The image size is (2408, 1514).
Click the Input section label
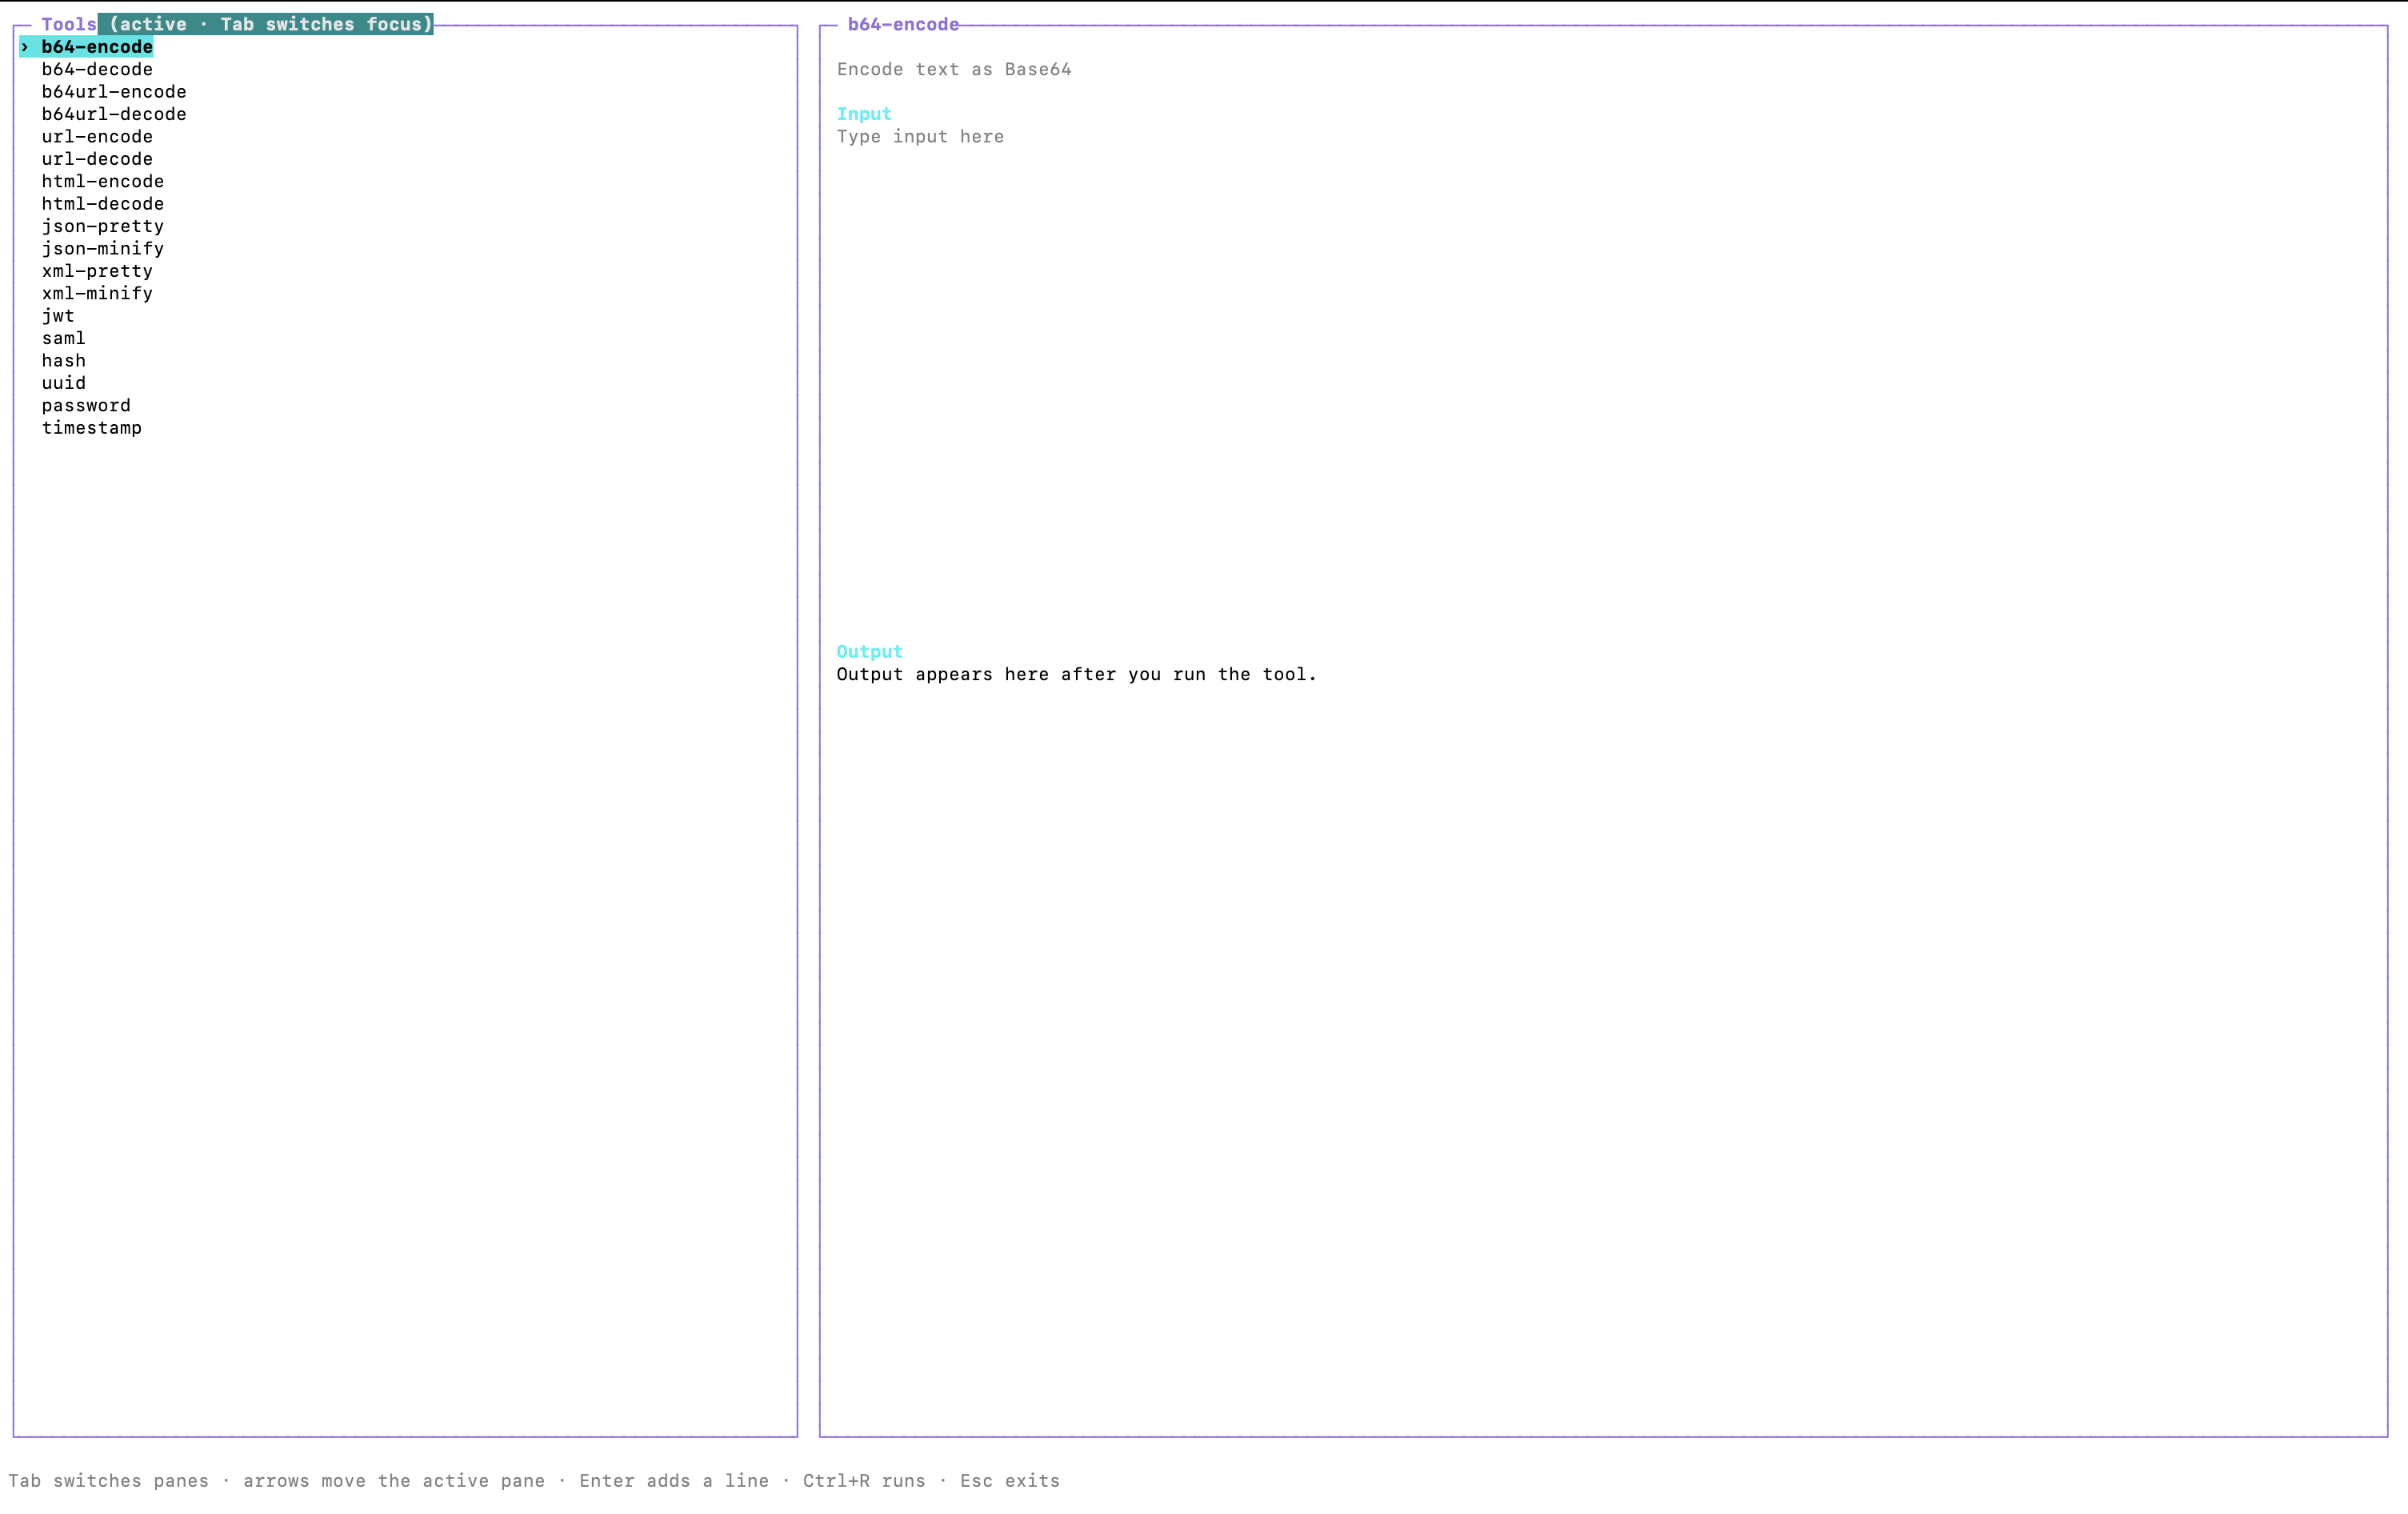click(864, 114)
